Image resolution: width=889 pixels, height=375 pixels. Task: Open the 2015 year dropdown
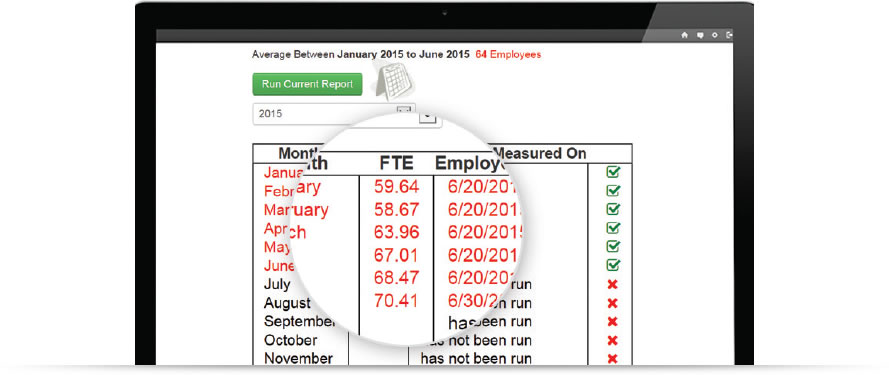(x=333, y=113)
